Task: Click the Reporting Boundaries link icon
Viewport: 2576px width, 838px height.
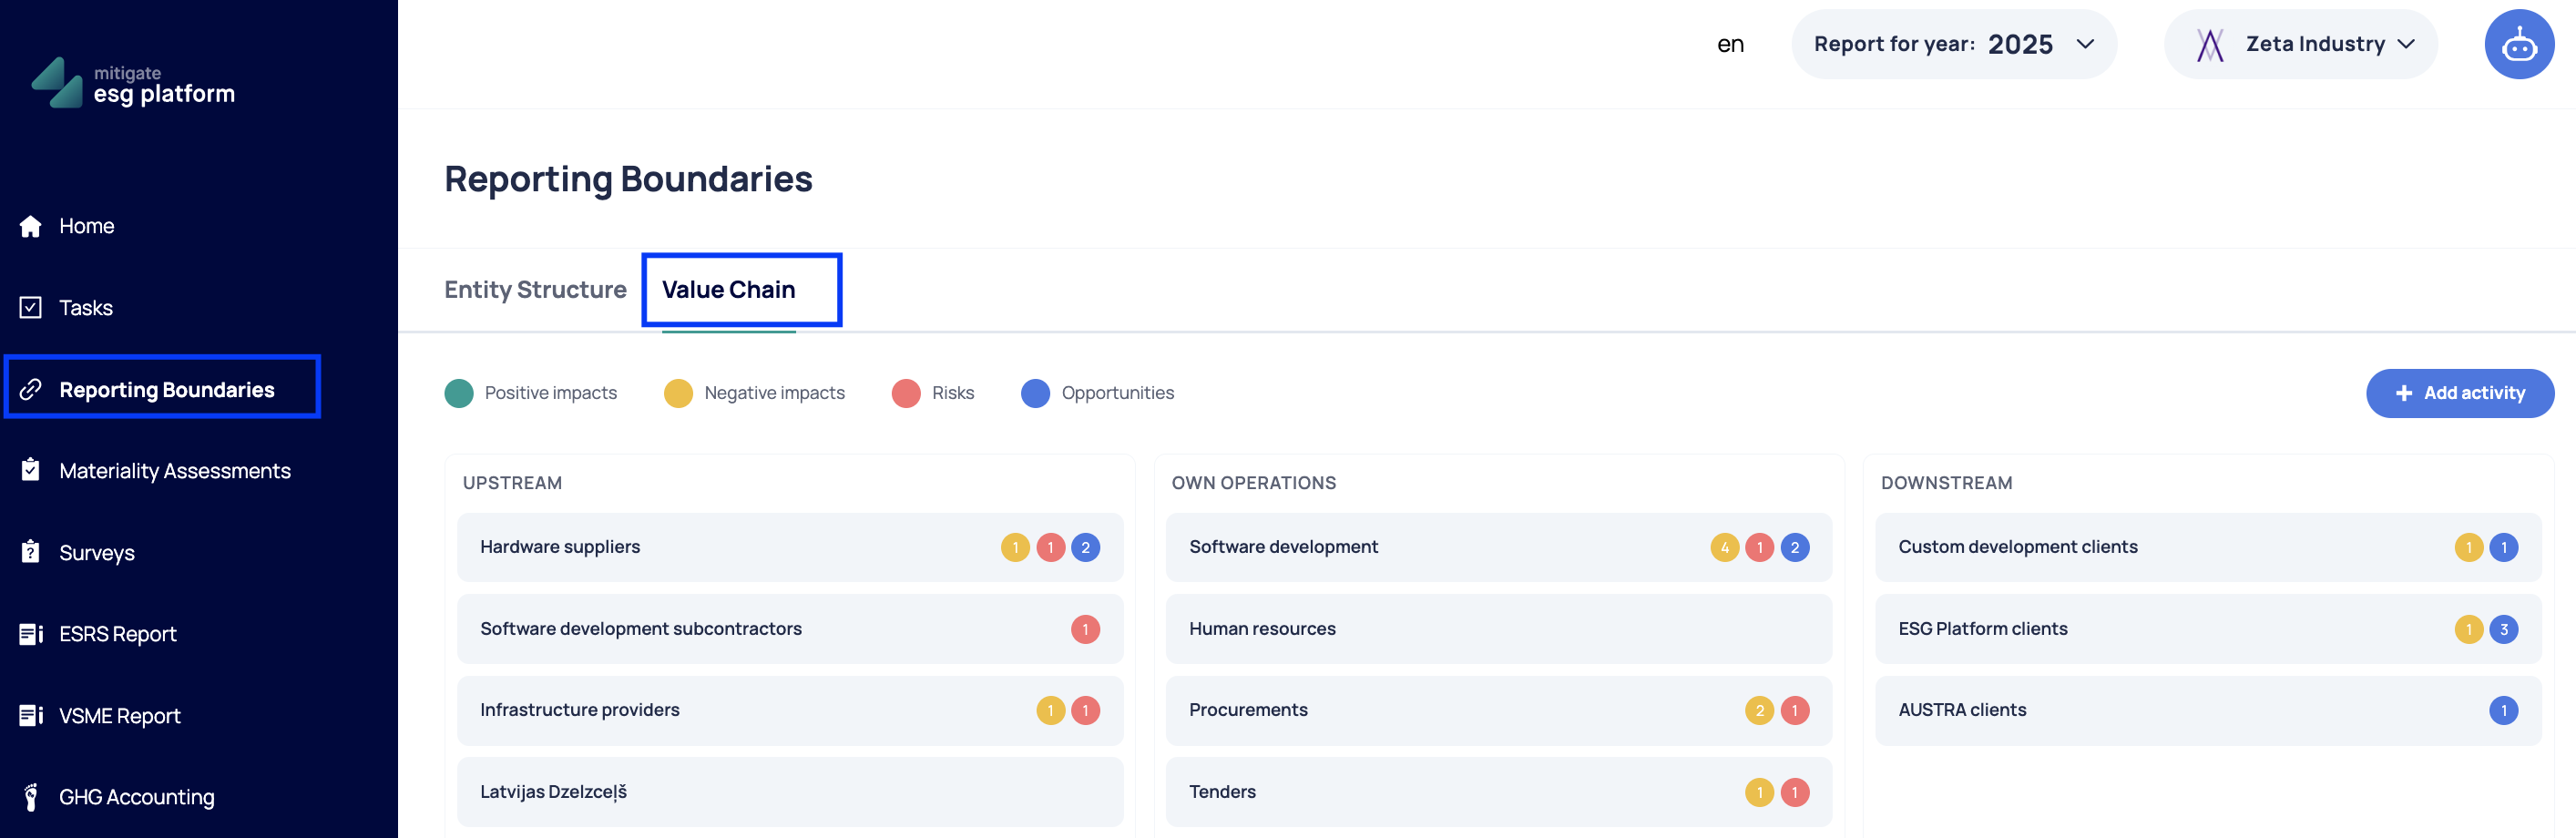Action: pyautogui.click(x=31, y=389)
